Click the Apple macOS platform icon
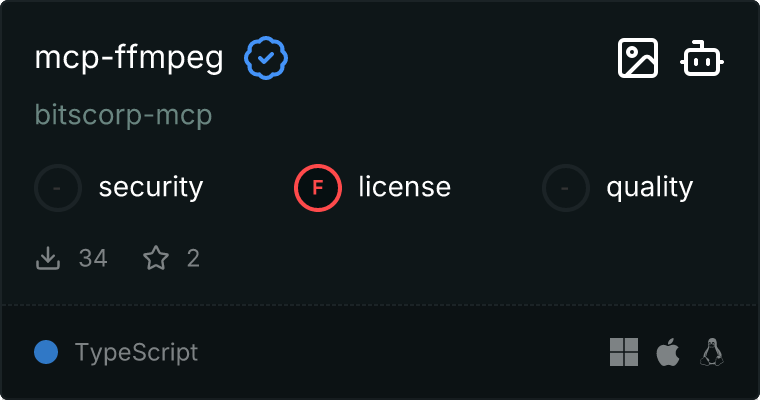 point(667,352)
